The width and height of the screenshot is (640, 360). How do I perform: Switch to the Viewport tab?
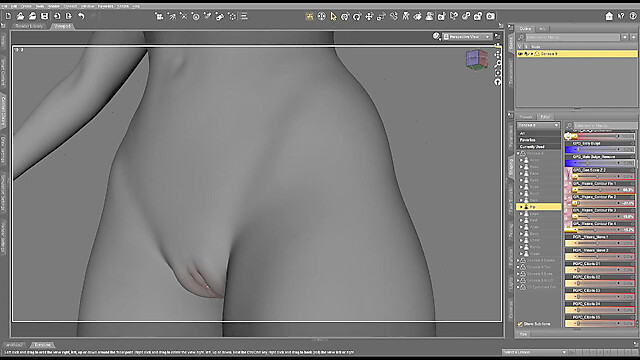point(62,26)
